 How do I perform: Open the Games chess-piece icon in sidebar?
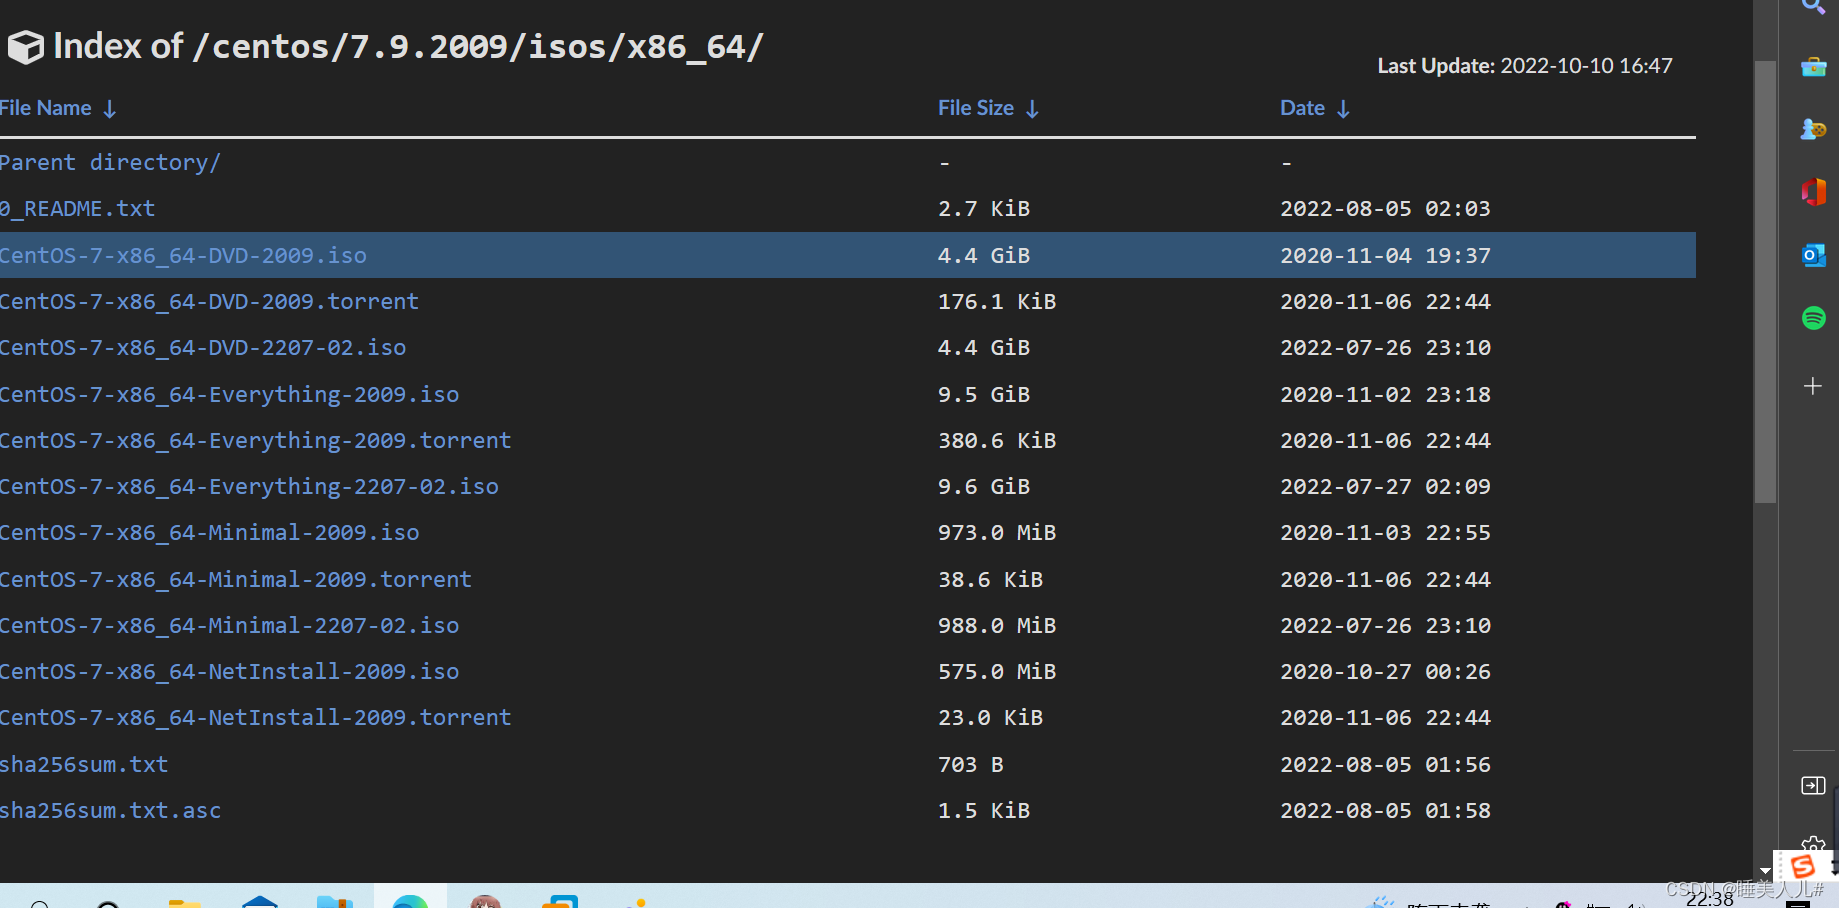(1813, 129)
